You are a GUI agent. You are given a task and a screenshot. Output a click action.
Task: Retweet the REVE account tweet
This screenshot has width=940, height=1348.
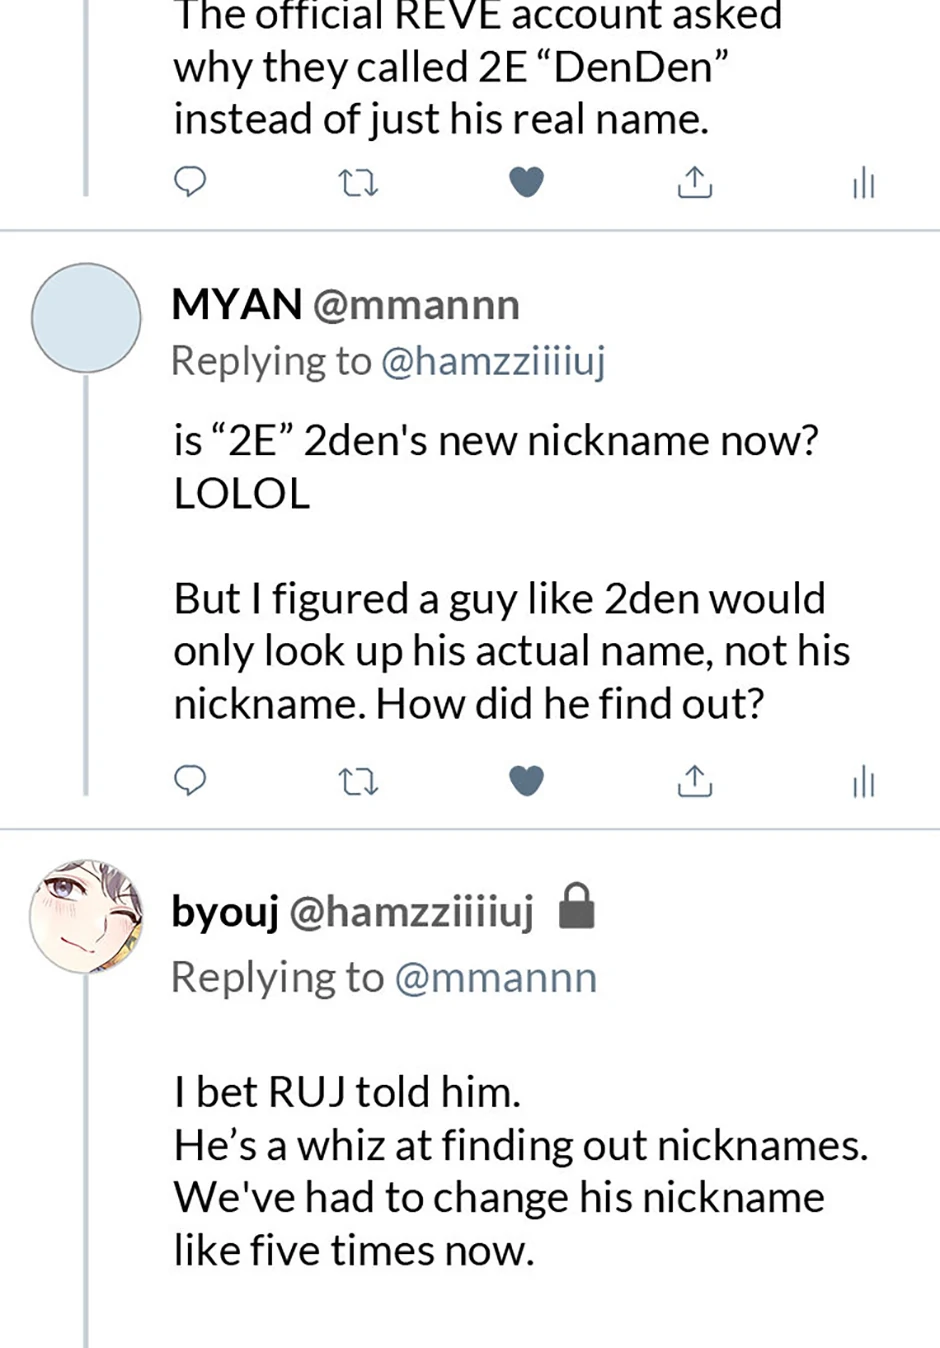(358, 183)
